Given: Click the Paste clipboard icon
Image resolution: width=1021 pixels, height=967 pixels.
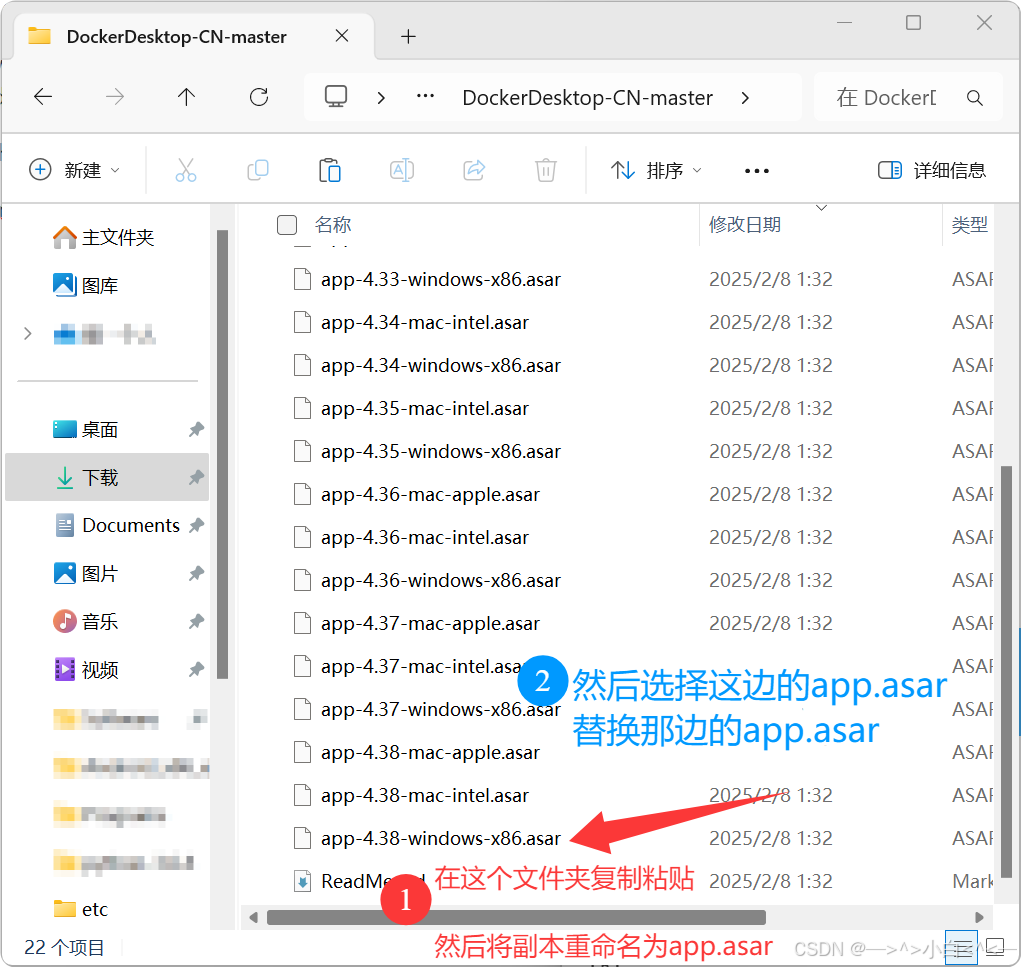Looking at the screenshot, I should click(329, 170).
